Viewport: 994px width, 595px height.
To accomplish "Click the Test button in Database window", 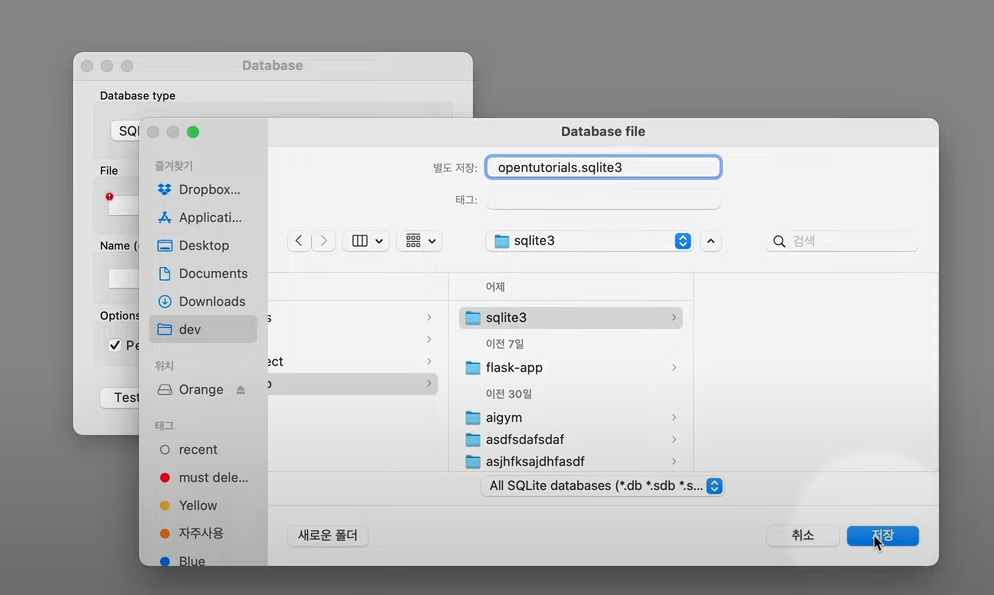I will (120, 397).
